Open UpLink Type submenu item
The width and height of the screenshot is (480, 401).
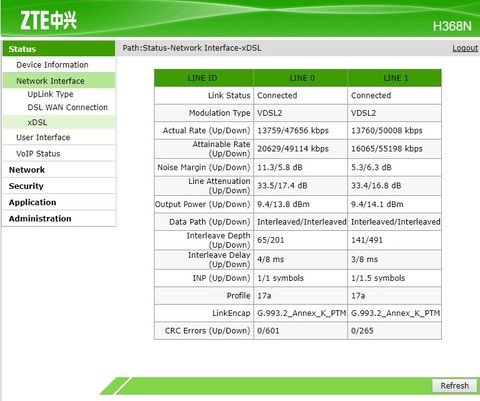point(50,94)
